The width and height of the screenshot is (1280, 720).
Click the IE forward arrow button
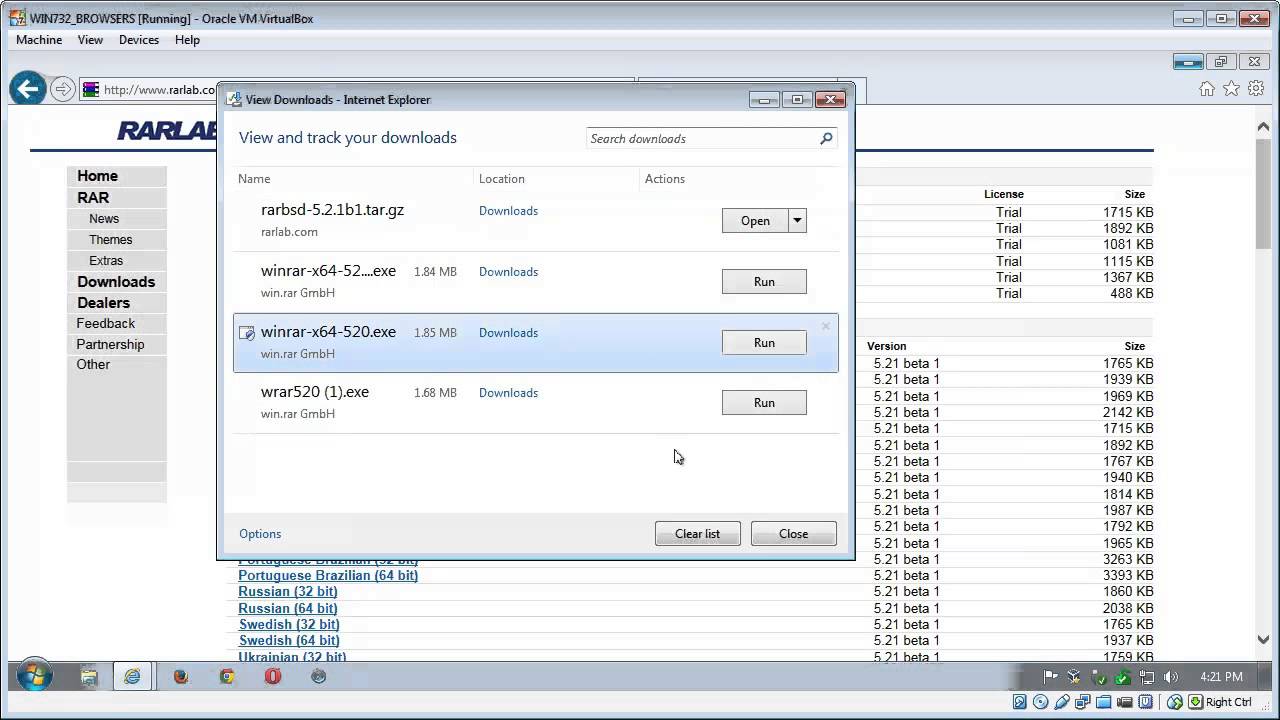click(x=63, y=89)
